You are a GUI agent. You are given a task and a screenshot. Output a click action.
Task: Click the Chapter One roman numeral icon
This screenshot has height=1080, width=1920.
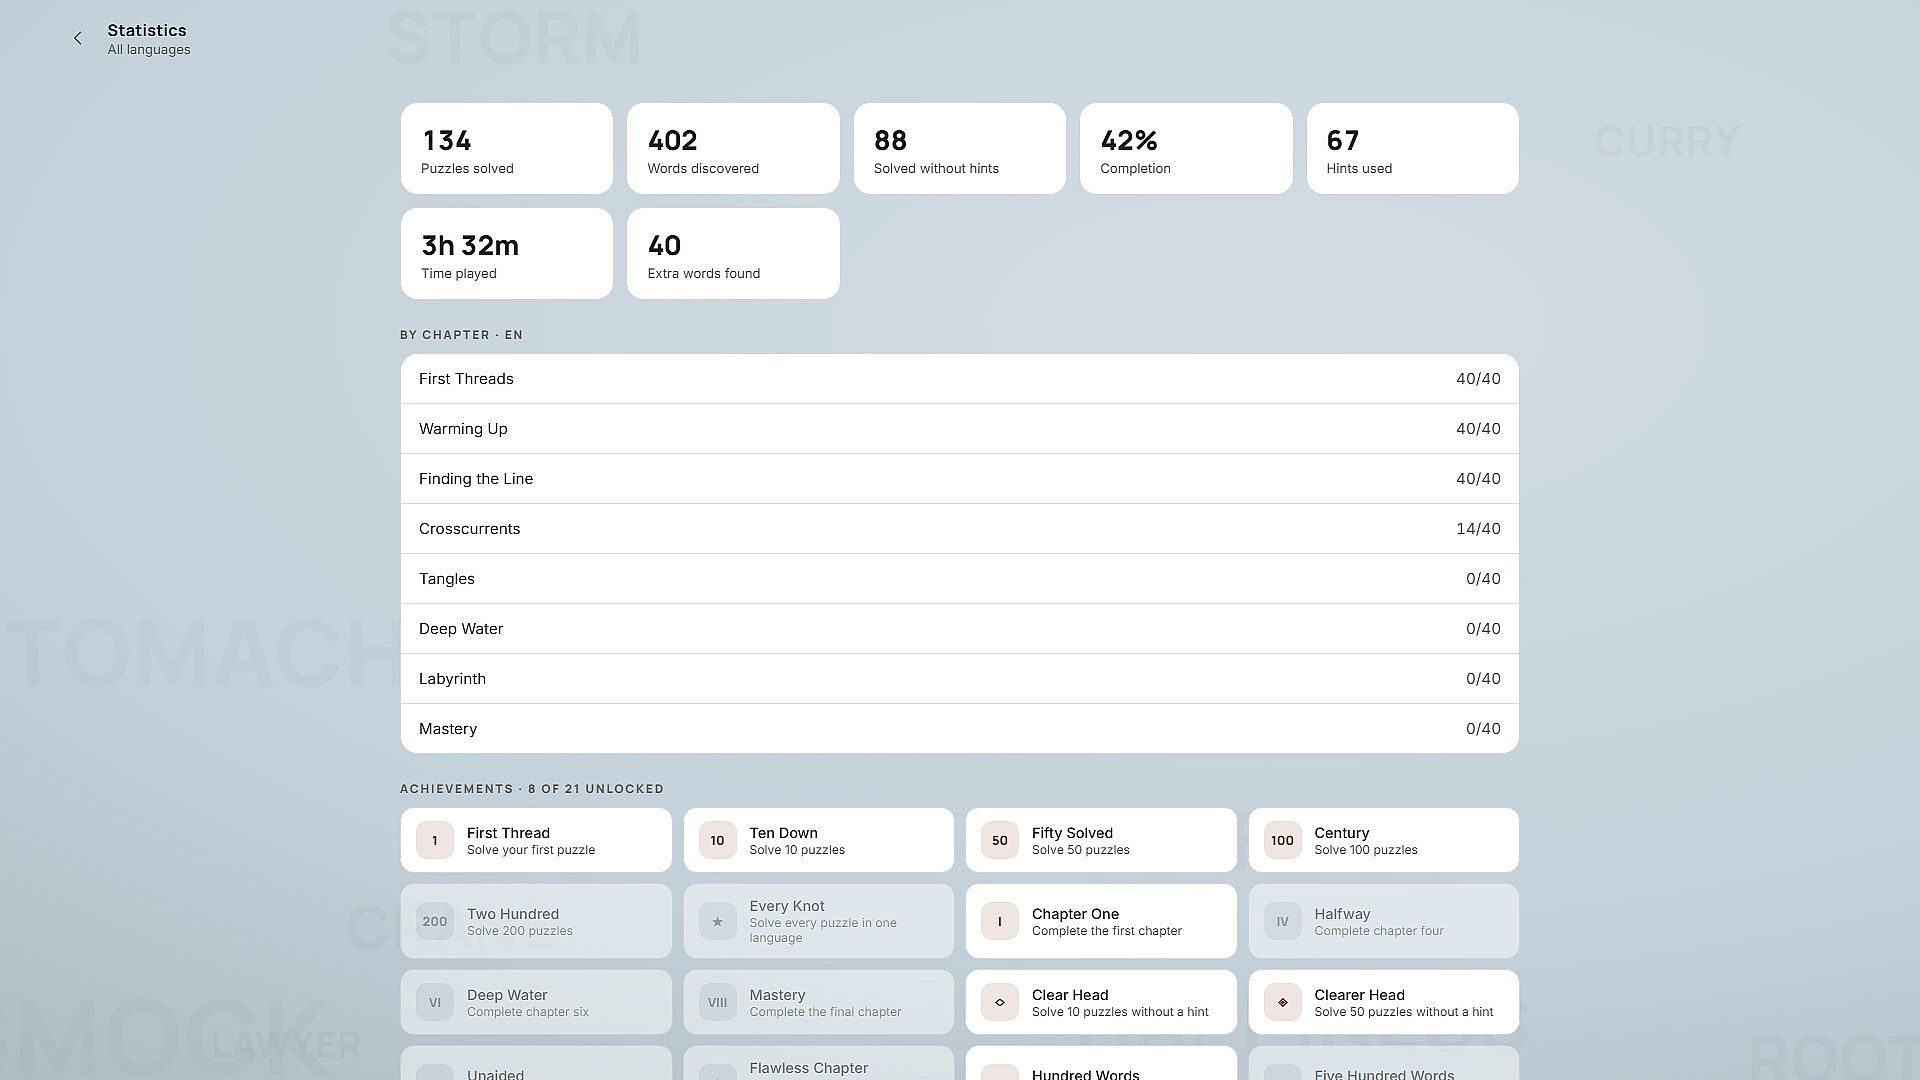(x=1000, y=922)
